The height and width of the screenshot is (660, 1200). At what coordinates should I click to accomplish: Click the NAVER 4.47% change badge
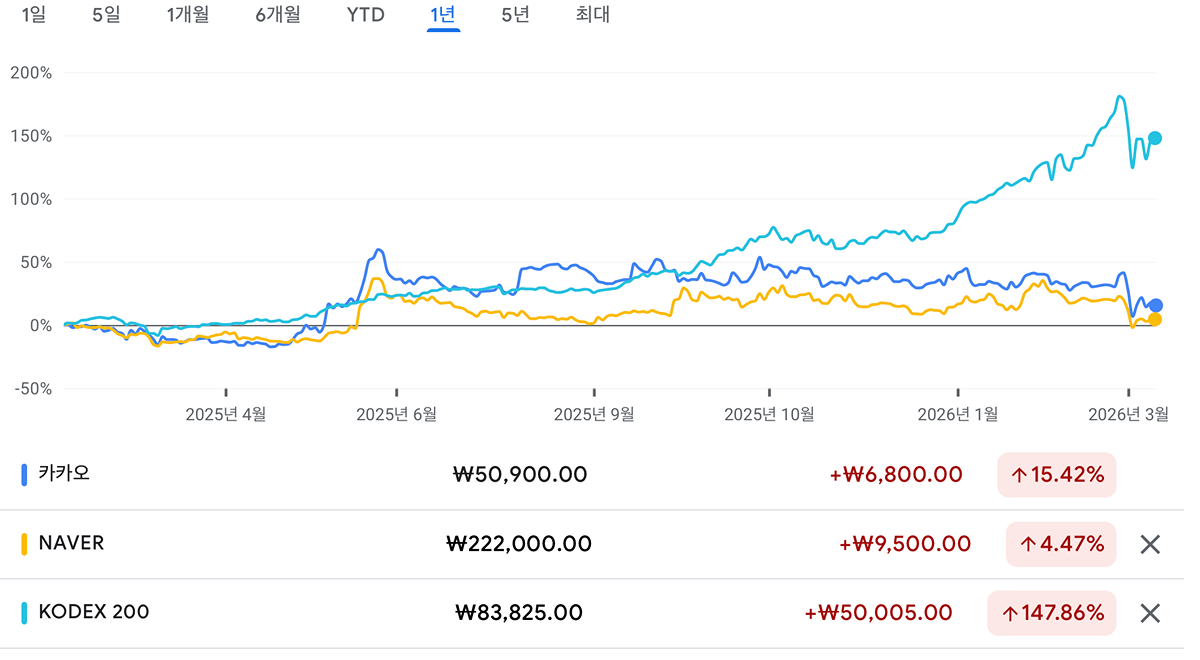coord(1060,544)
